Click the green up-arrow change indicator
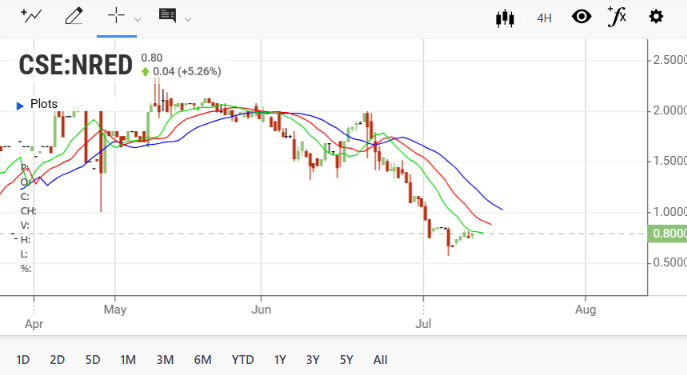Image resolution: width=687 pixels, height=375 pixels. [145, 71]
